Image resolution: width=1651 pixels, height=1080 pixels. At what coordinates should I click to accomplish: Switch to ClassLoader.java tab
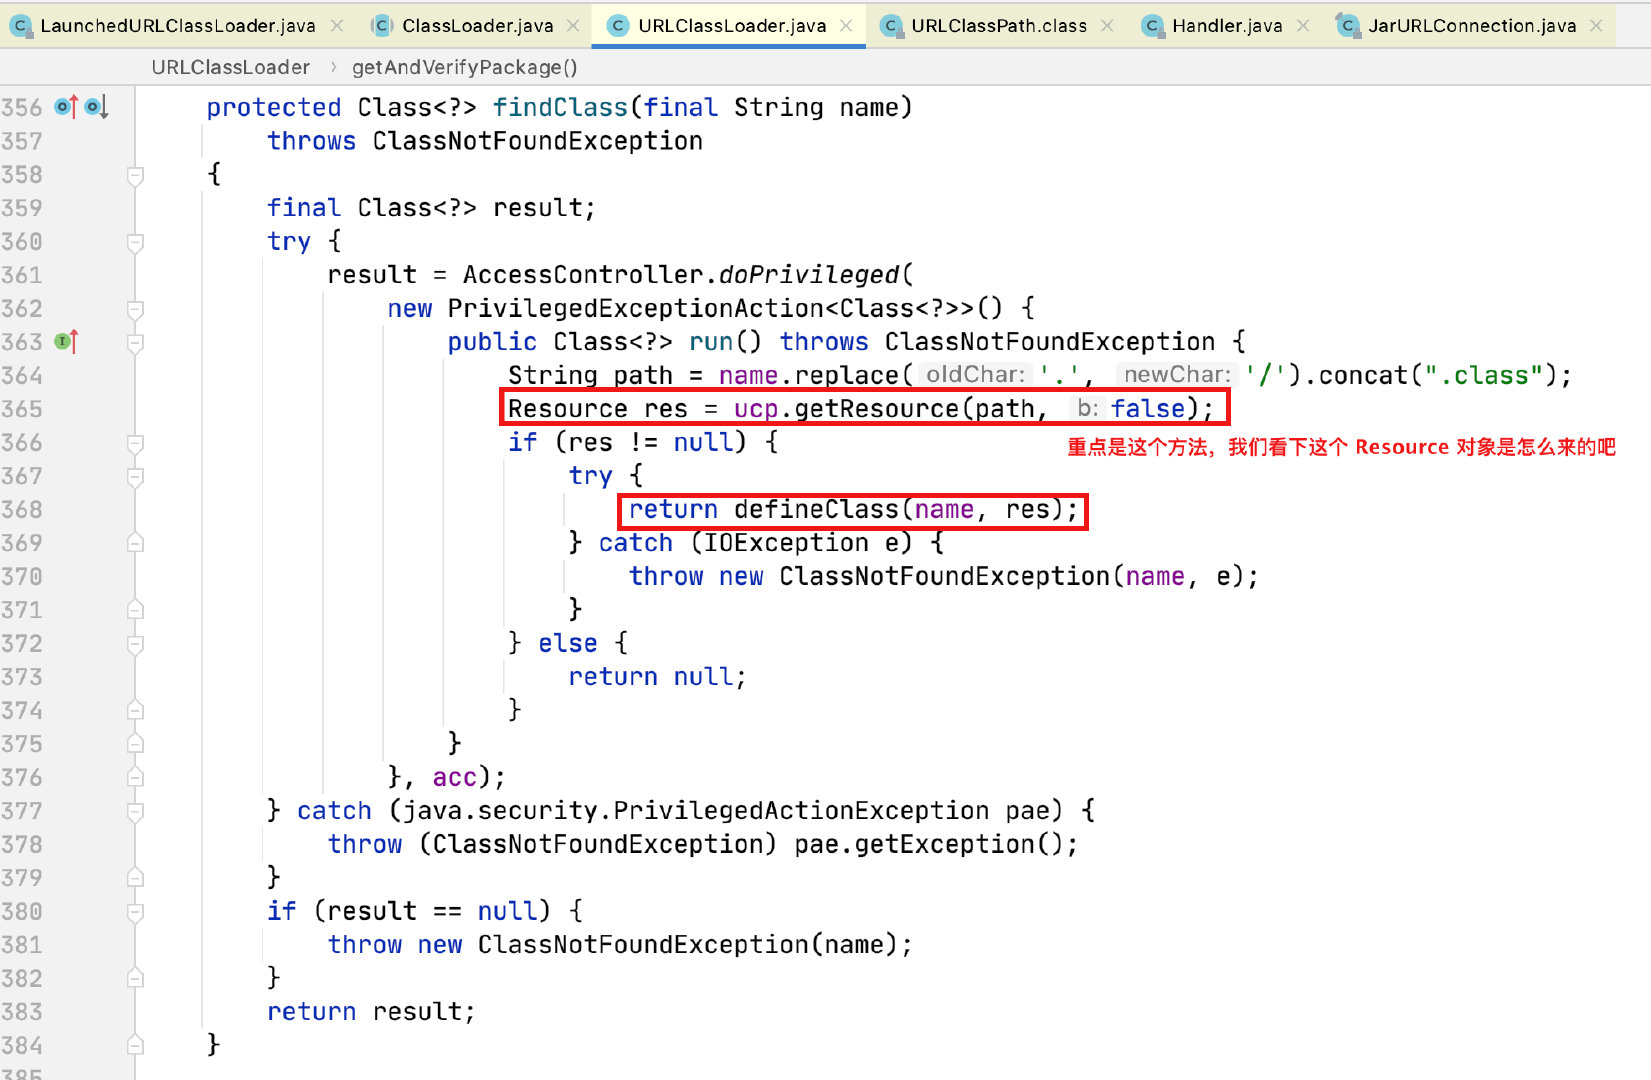point(477,26)
